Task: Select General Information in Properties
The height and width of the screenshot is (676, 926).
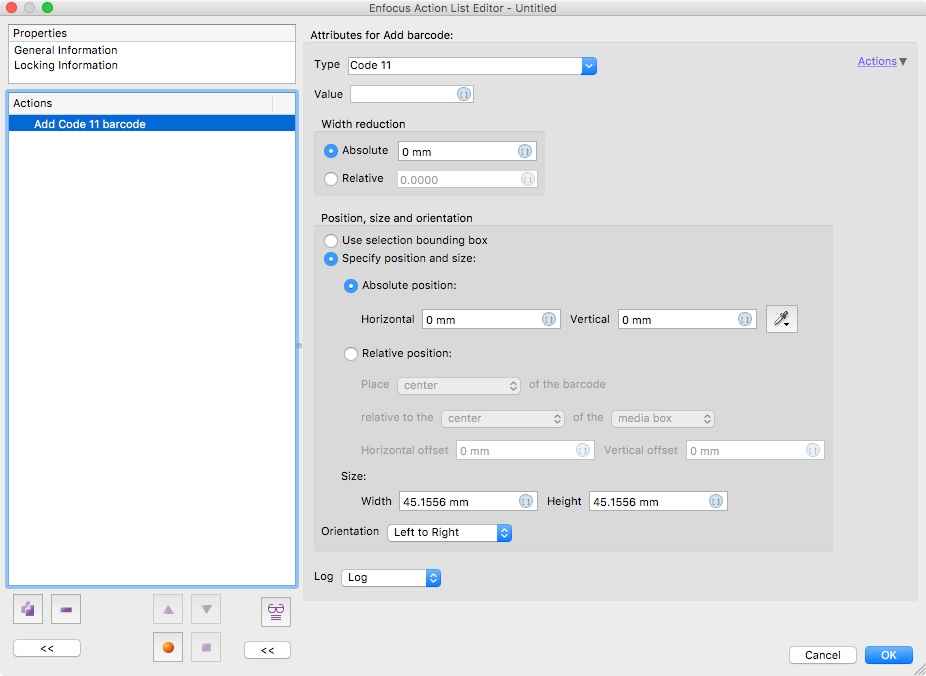Action: (66, 50)
